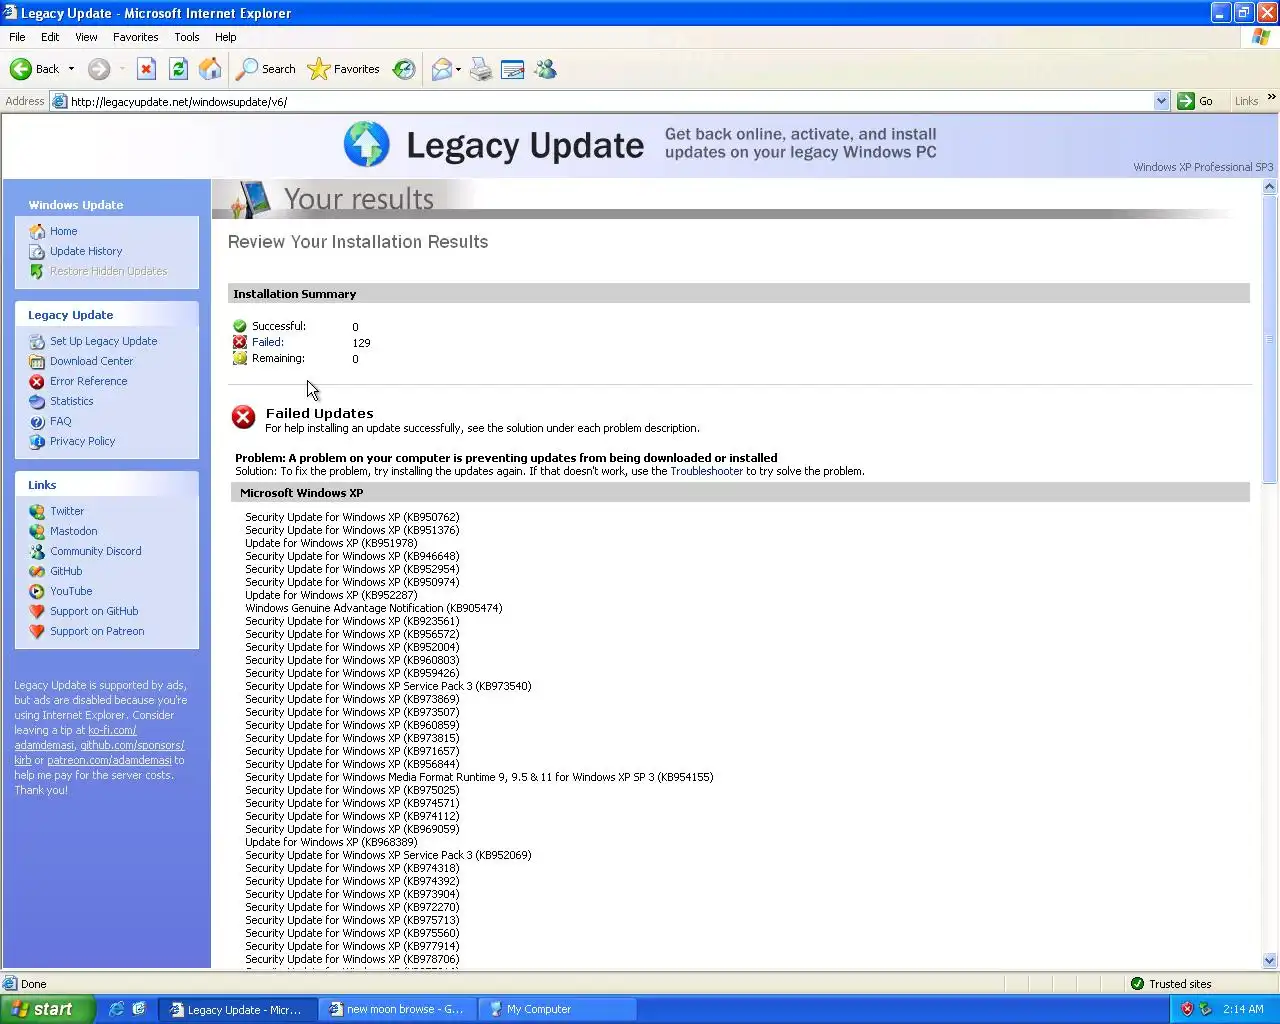Click the History icon in toolbar
Screen dimensions: 1280x1024
[404, 69]
